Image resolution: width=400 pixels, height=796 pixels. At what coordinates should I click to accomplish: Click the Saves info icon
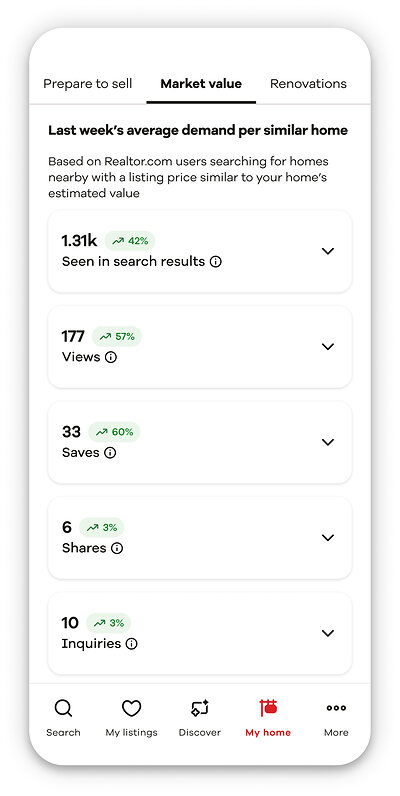click(x=110, y=453)
